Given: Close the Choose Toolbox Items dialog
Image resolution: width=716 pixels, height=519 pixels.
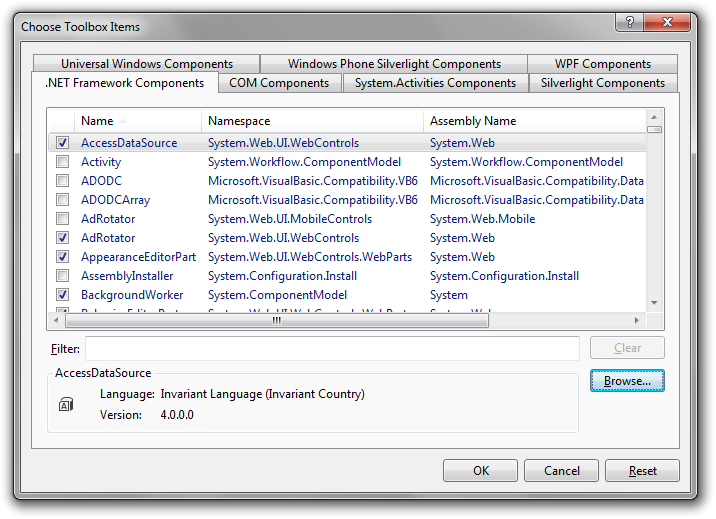Looking at the screenshot, I should click(x=667, y=22).
